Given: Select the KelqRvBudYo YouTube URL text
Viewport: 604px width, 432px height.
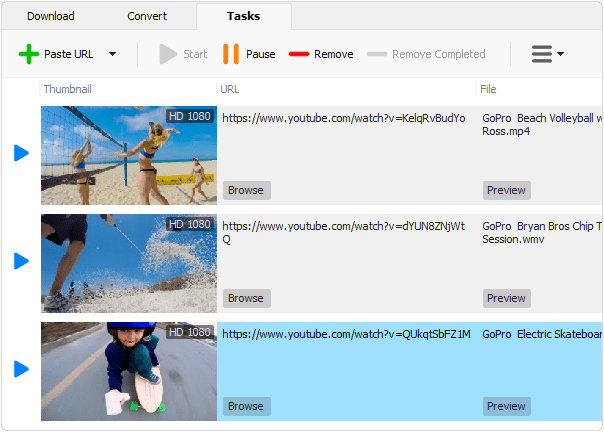Looking at the screenshot, I should tap(344, 118).
